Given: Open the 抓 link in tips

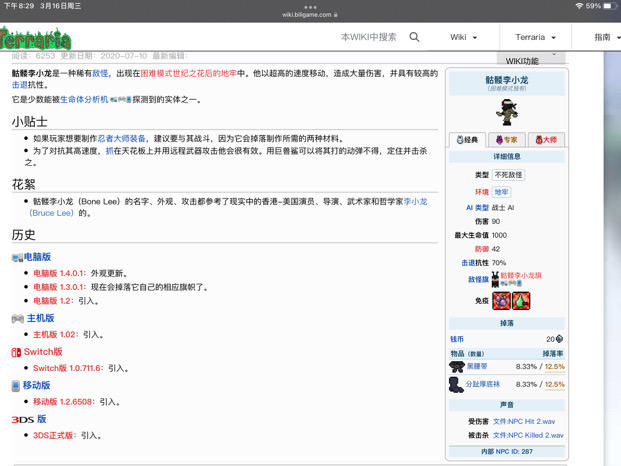Looking at the screenshot, I should [x=109, y=151].
